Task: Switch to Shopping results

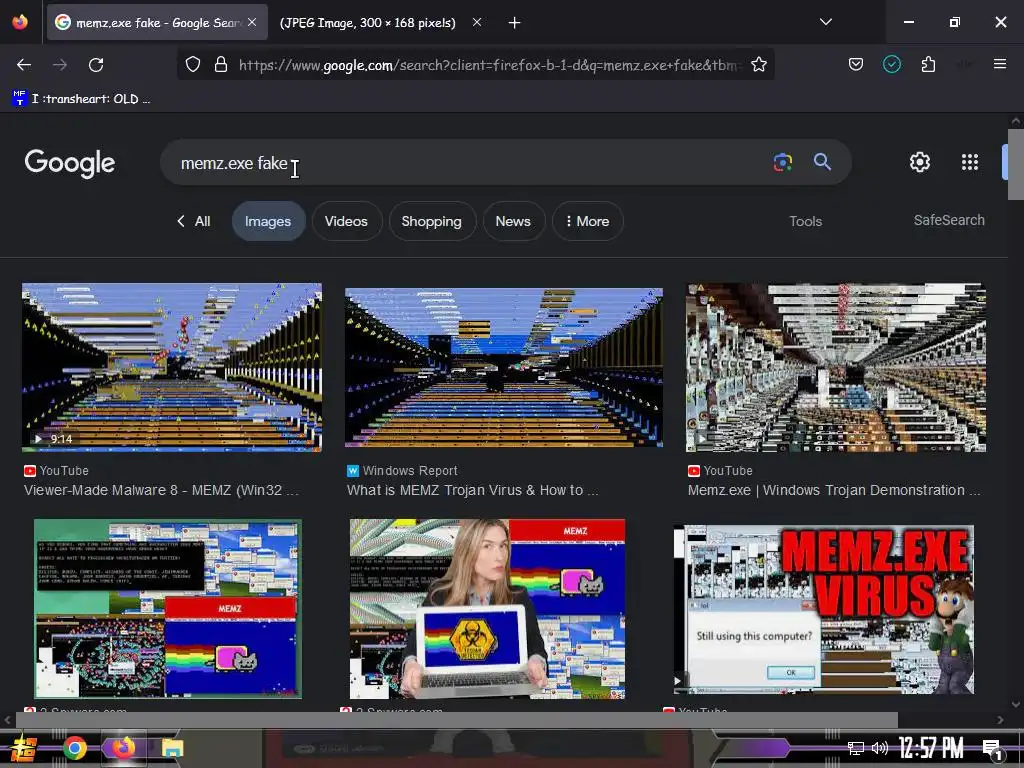Action: coord(431,221)
